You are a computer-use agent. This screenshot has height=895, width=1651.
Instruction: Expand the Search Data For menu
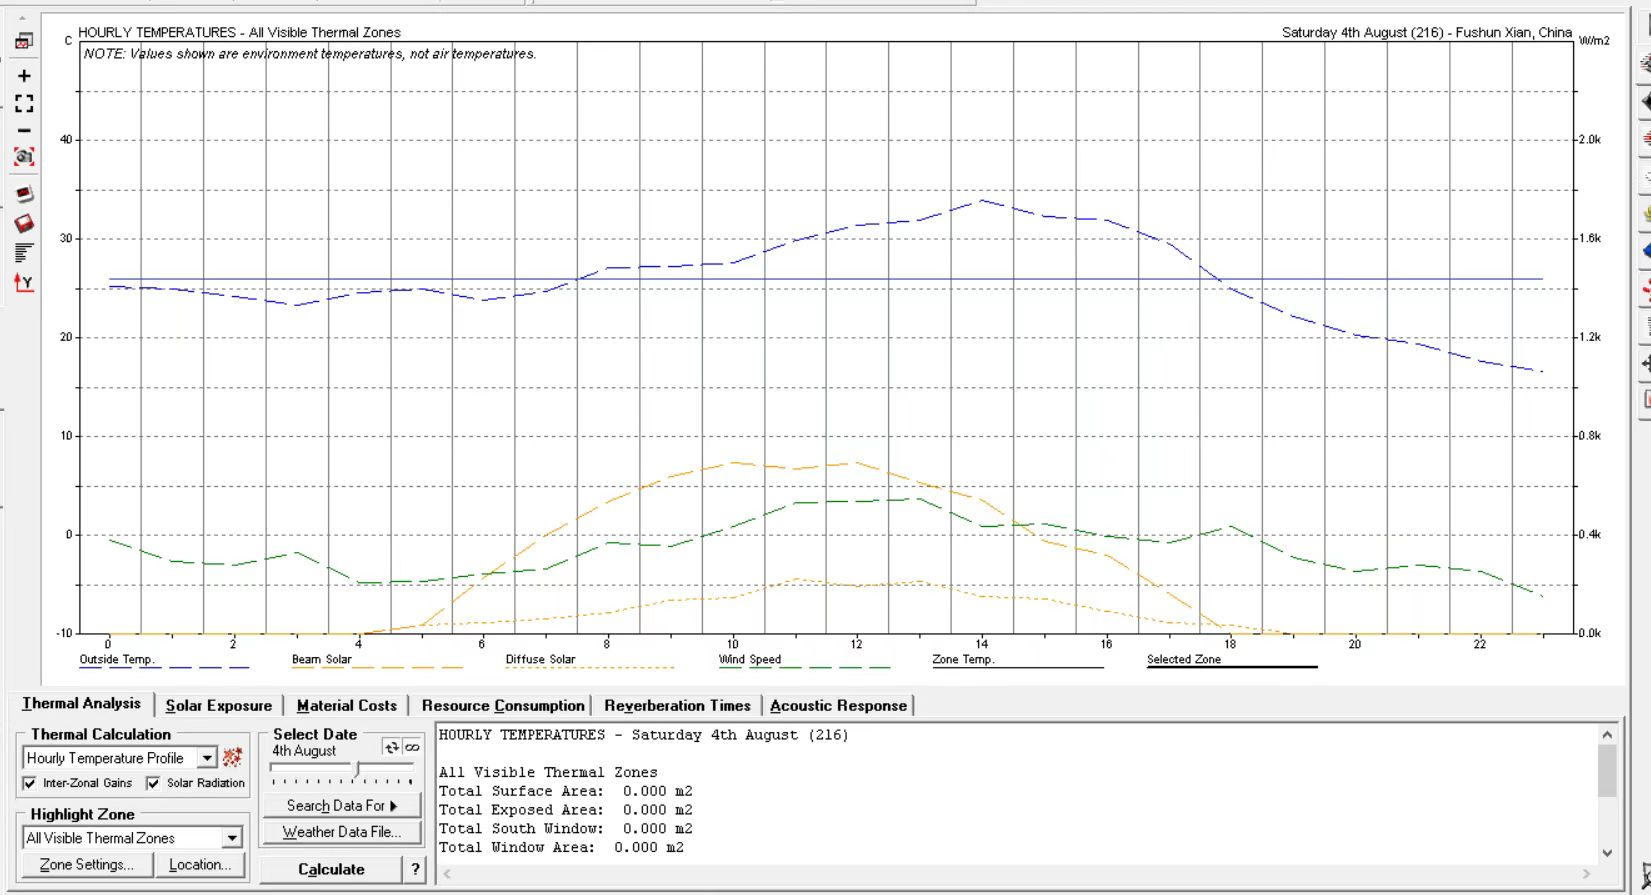(x=341, y=805)
